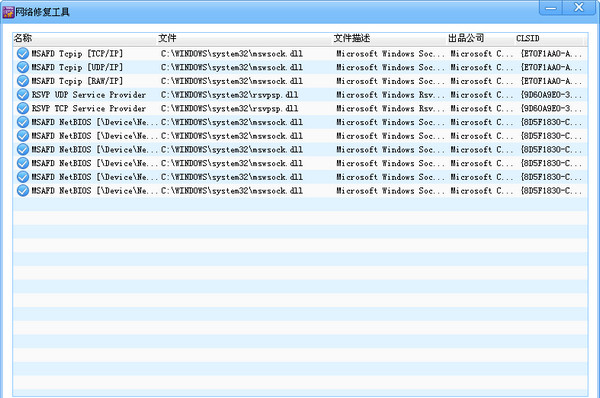This screenshot has width=600, height=398.
Task: Click the {E70F1AA0-A... CLSID in the [RAW/IP] row
Action: pyautogui.click(x=551, y=81)
